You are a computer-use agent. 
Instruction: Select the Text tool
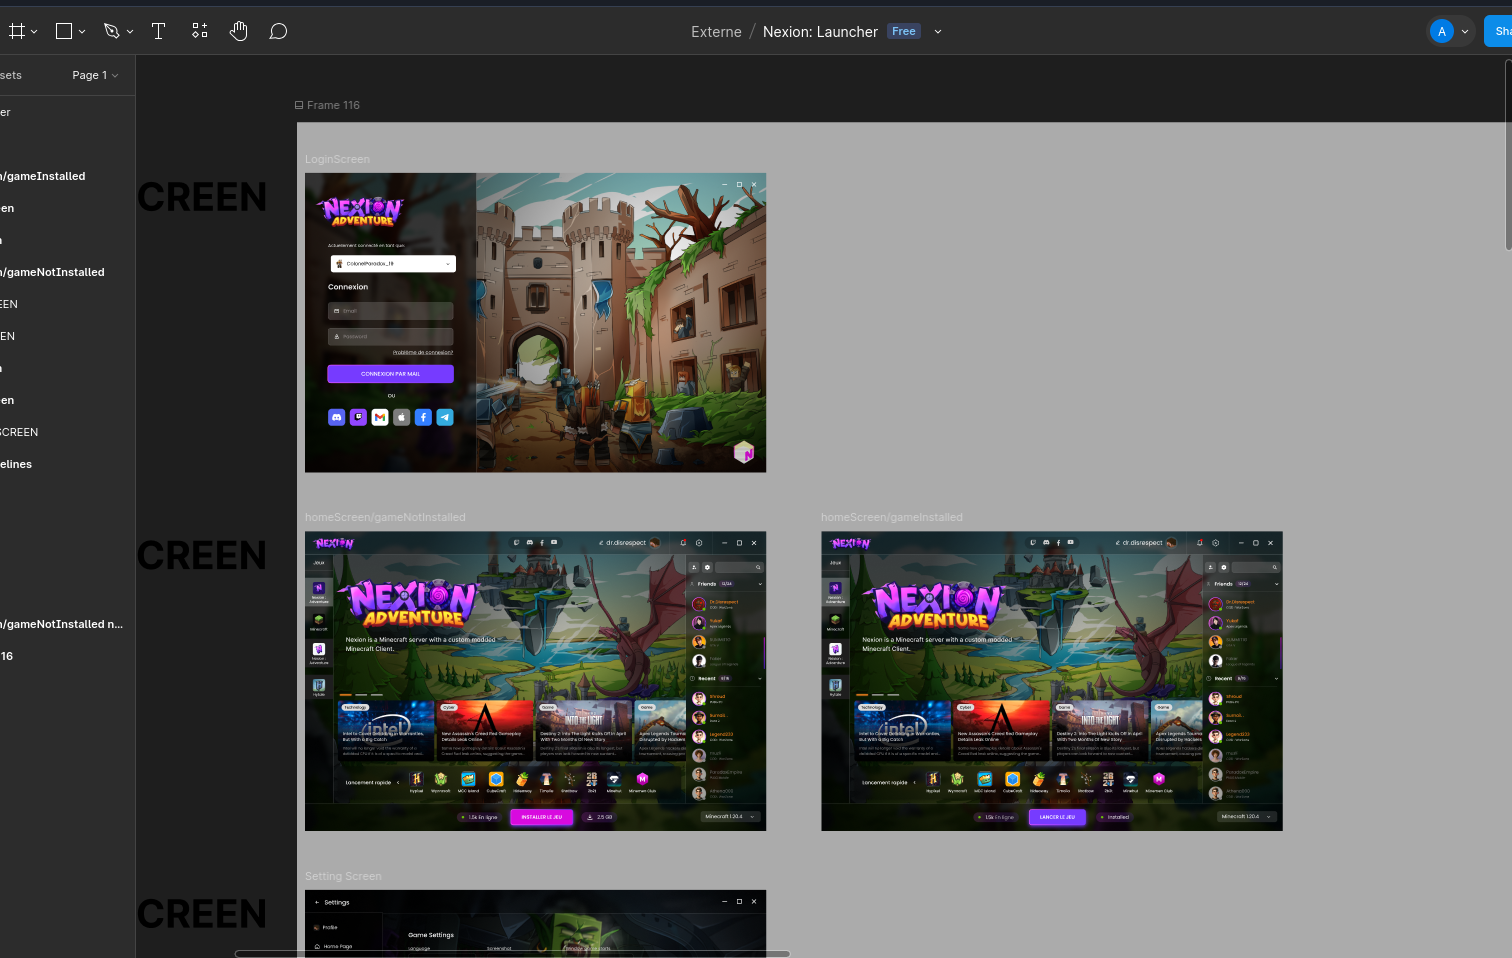158,30
